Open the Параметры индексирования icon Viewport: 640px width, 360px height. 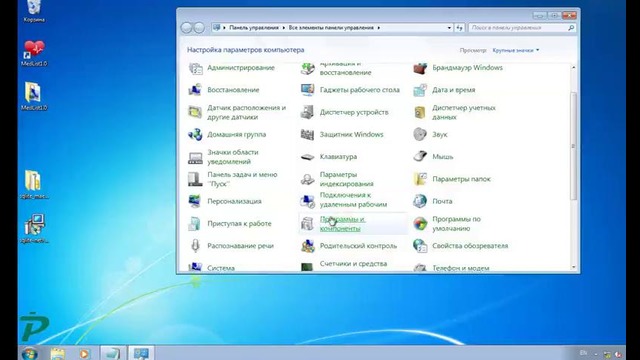(x=307, y=179)
